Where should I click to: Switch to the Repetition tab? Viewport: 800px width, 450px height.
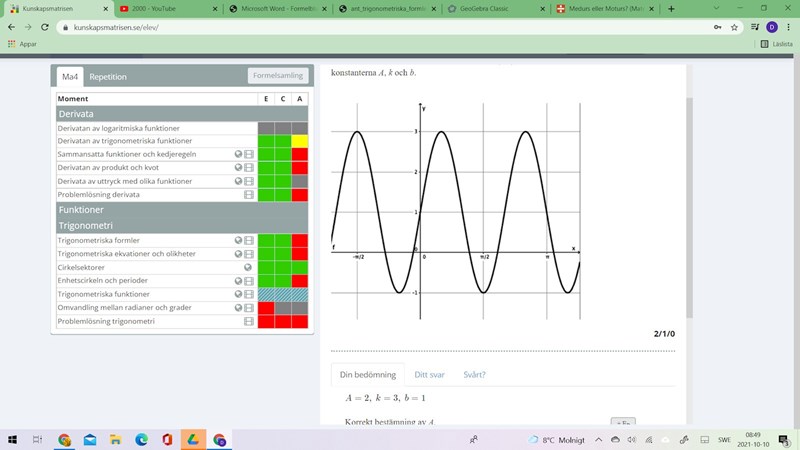(x=107, y=77)
